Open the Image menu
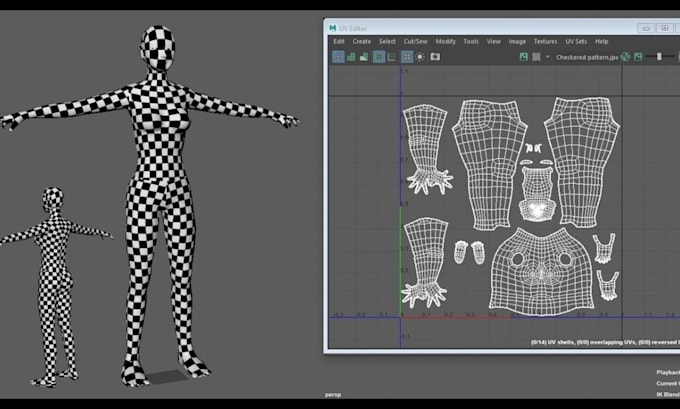680x409 pixels. coord(517,42)
